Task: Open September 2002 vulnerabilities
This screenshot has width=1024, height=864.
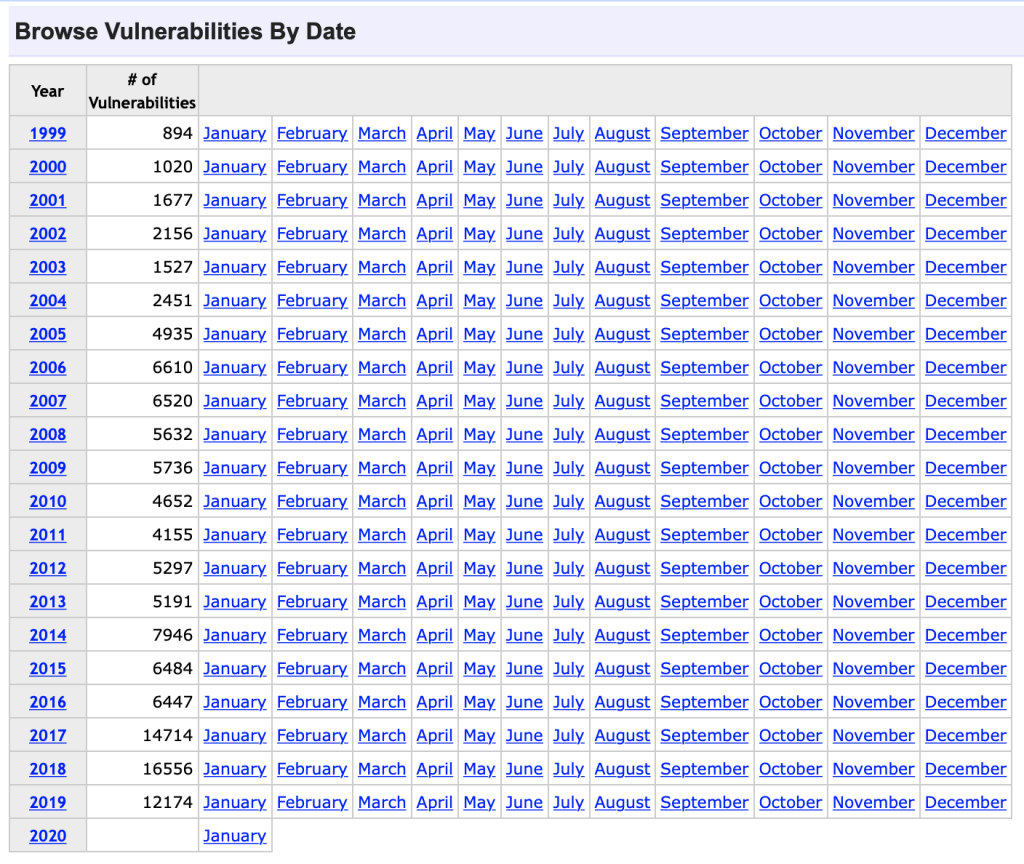Action: click(x=704, y=234)
